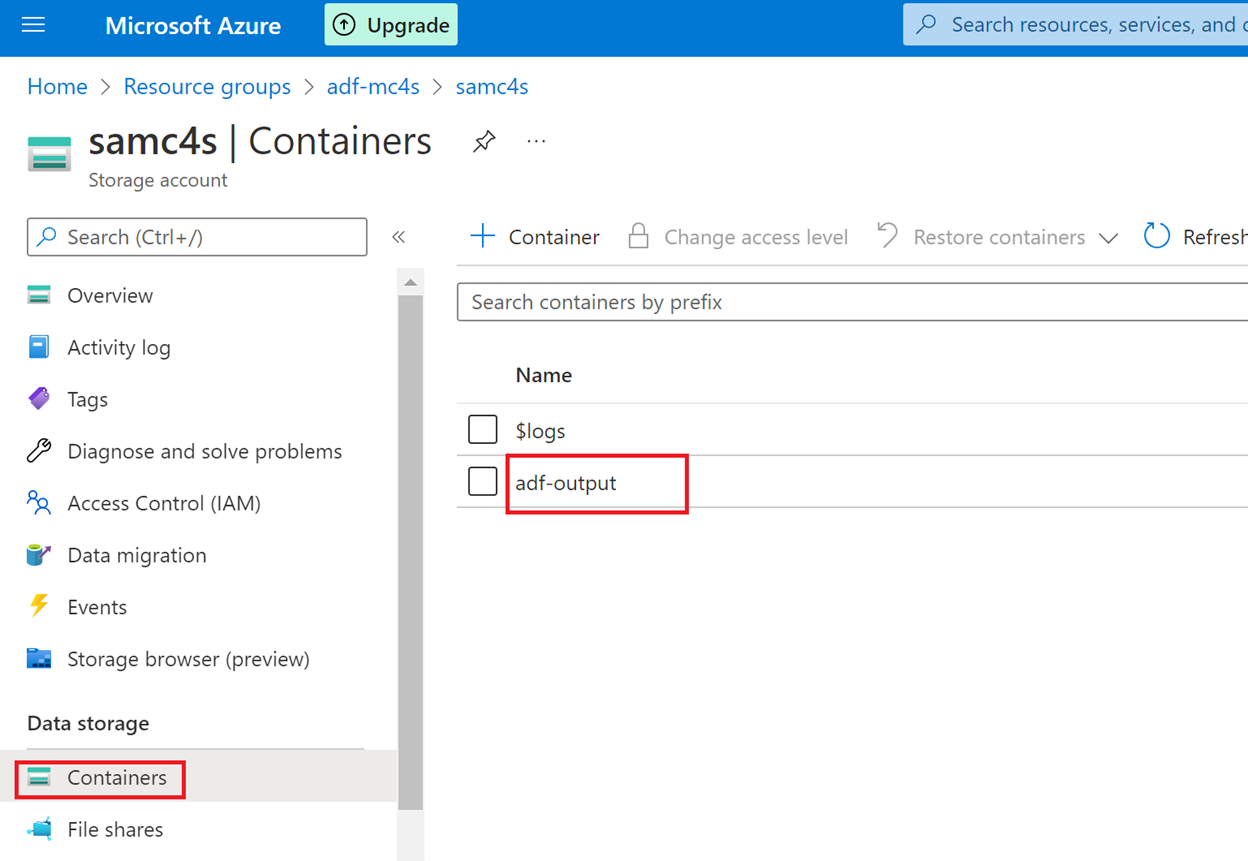Click Restore containers
The image size is (1248, 861).
(980, 237)
